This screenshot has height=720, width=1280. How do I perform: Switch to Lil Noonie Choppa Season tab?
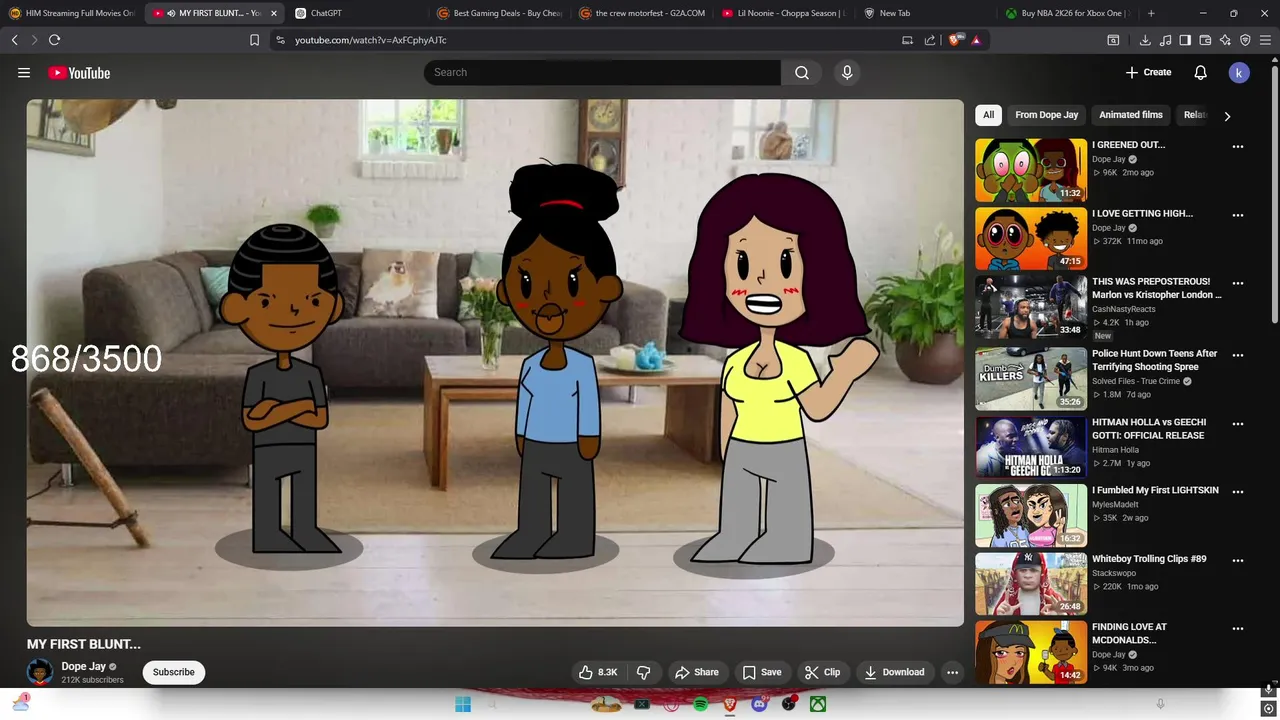784,13
